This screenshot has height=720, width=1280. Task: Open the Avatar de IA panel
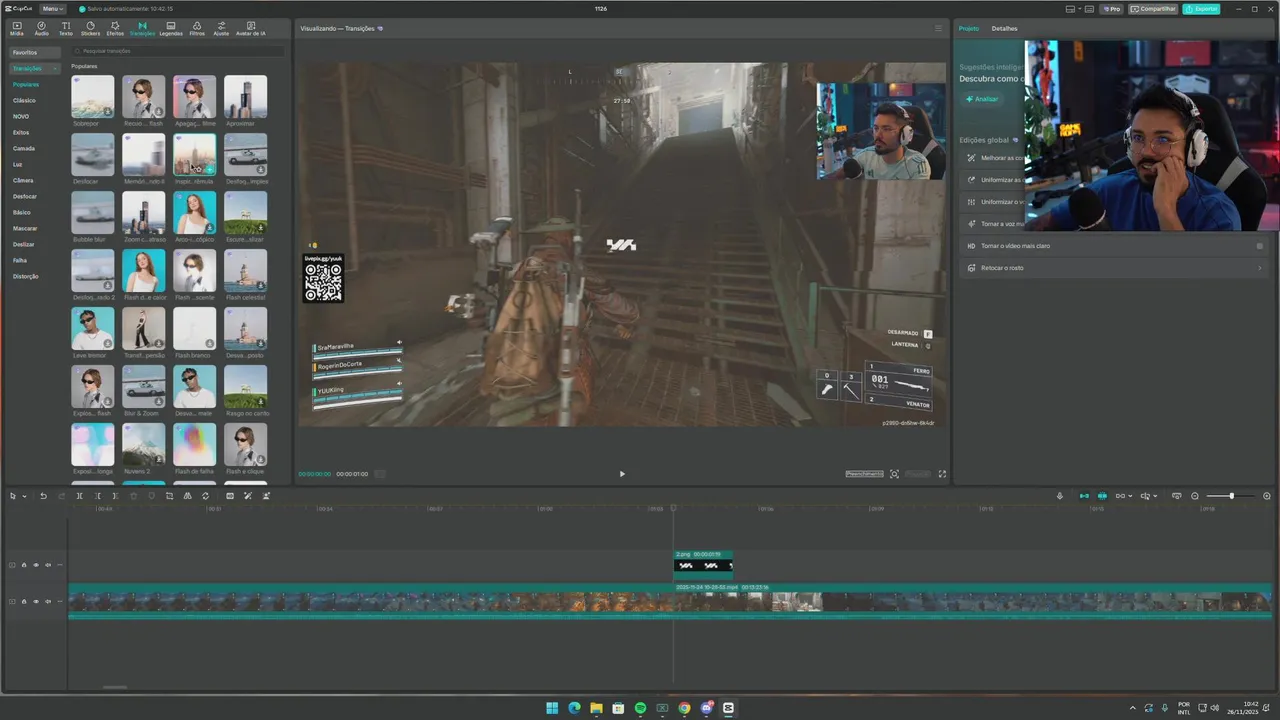point(251,28)
